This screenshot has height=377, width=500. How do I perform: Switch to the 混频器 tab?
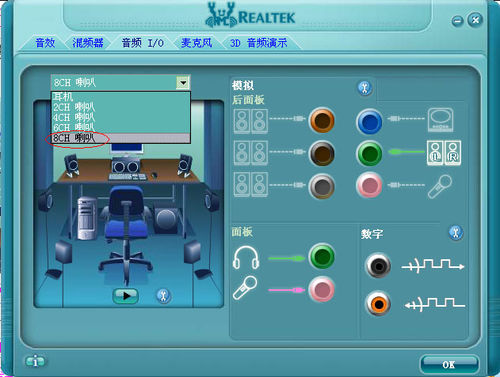[88, 43]
